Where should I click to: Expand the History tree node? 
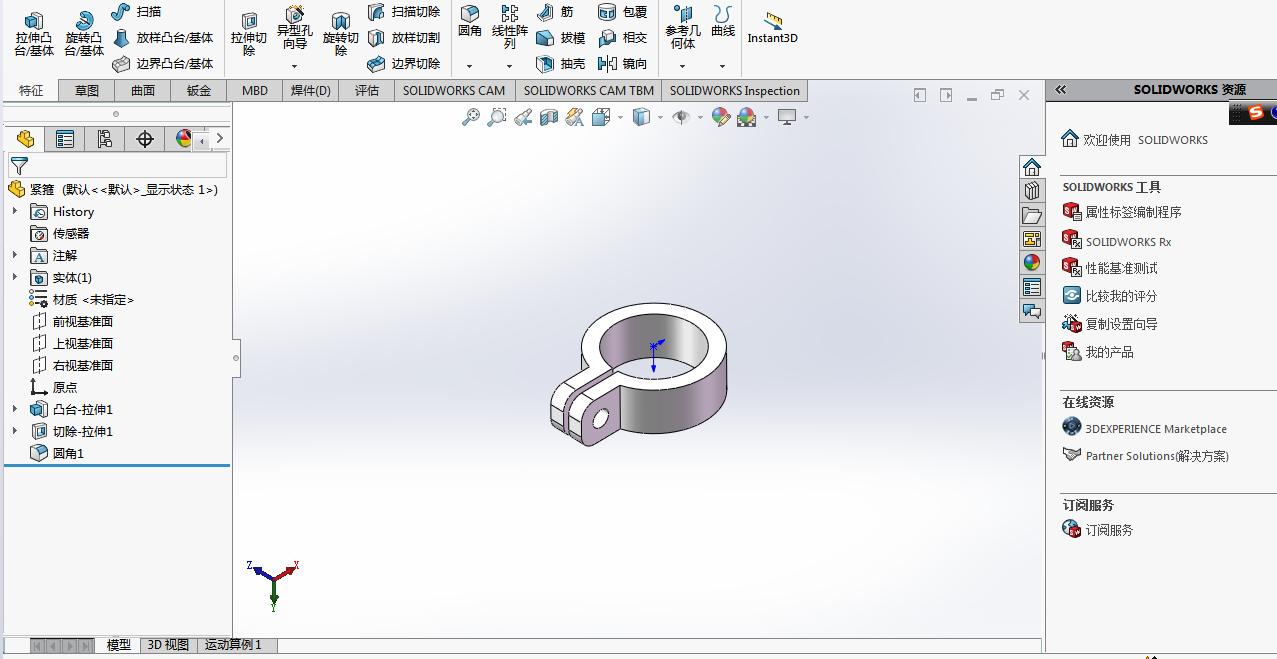pyautogui.click(x=15, y=211)
